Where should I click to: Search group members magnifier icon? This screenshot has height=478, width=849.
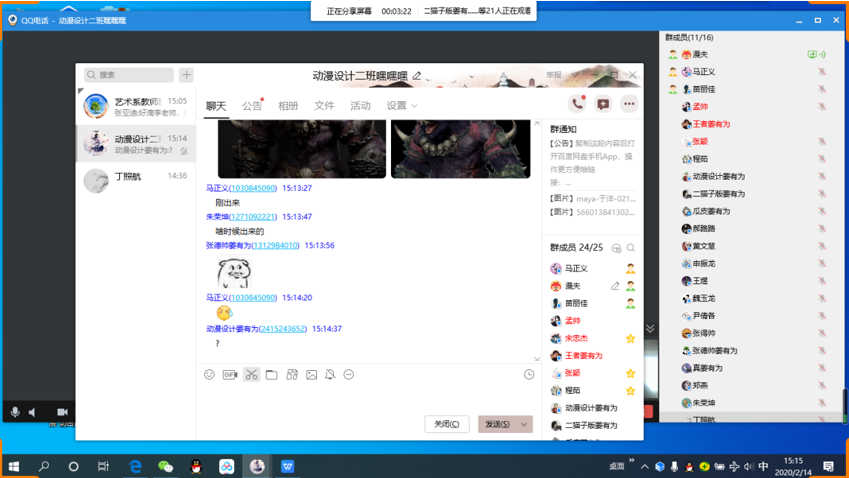pyautogui.click(x=631, y=248)
